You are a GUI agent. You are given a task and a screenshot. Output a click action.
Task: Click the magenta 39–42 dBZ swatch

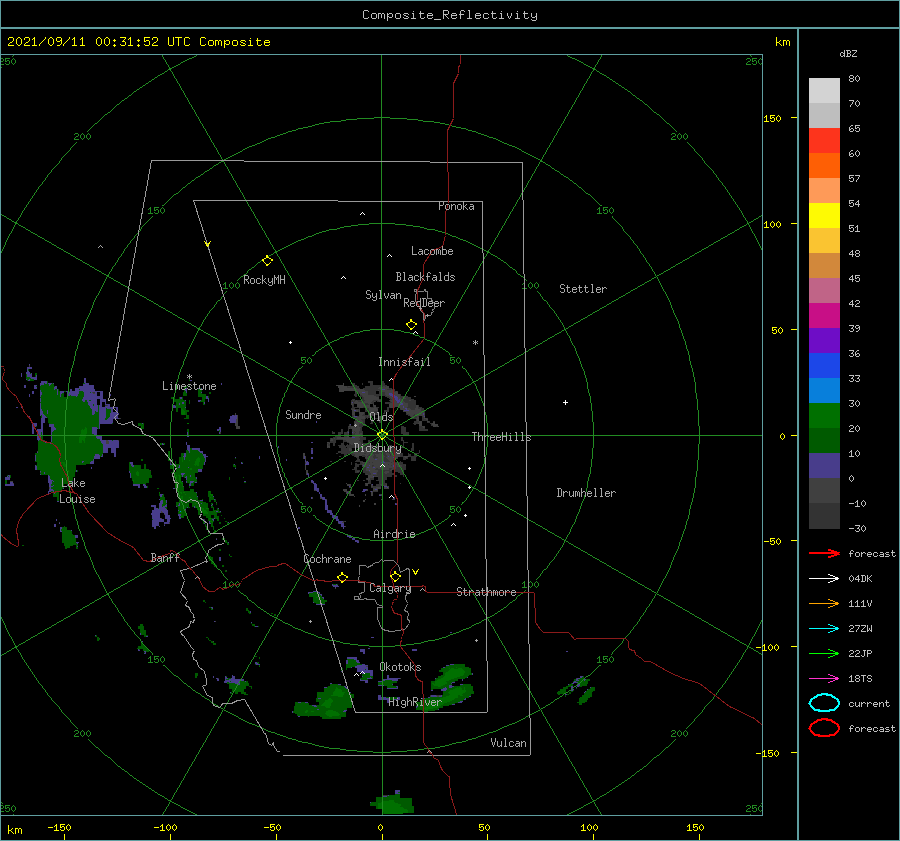pyautogui.click(x=824, y=316)
